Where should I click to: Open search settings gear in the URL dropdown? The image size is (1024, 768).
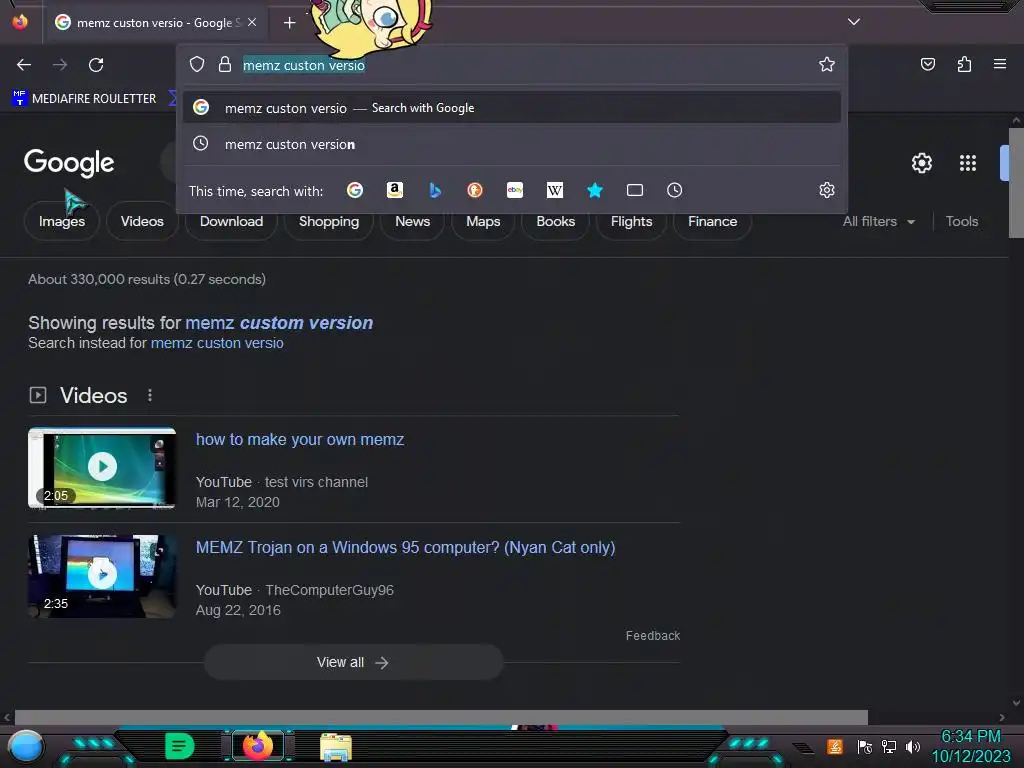[827, 190]
